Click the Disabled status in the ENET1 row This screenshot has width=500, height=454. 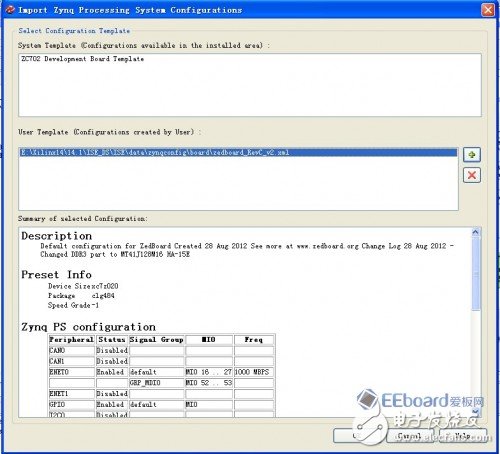pyautogui.click(x=112, y=394)
